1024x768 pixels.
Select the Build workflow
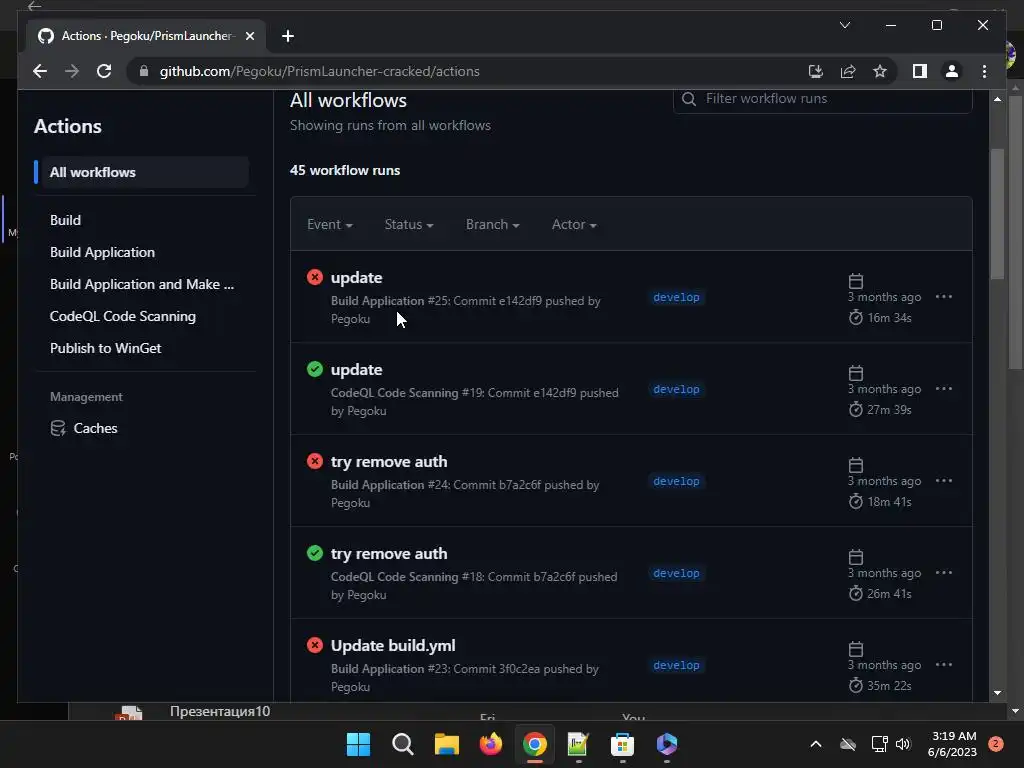(65, 220)
